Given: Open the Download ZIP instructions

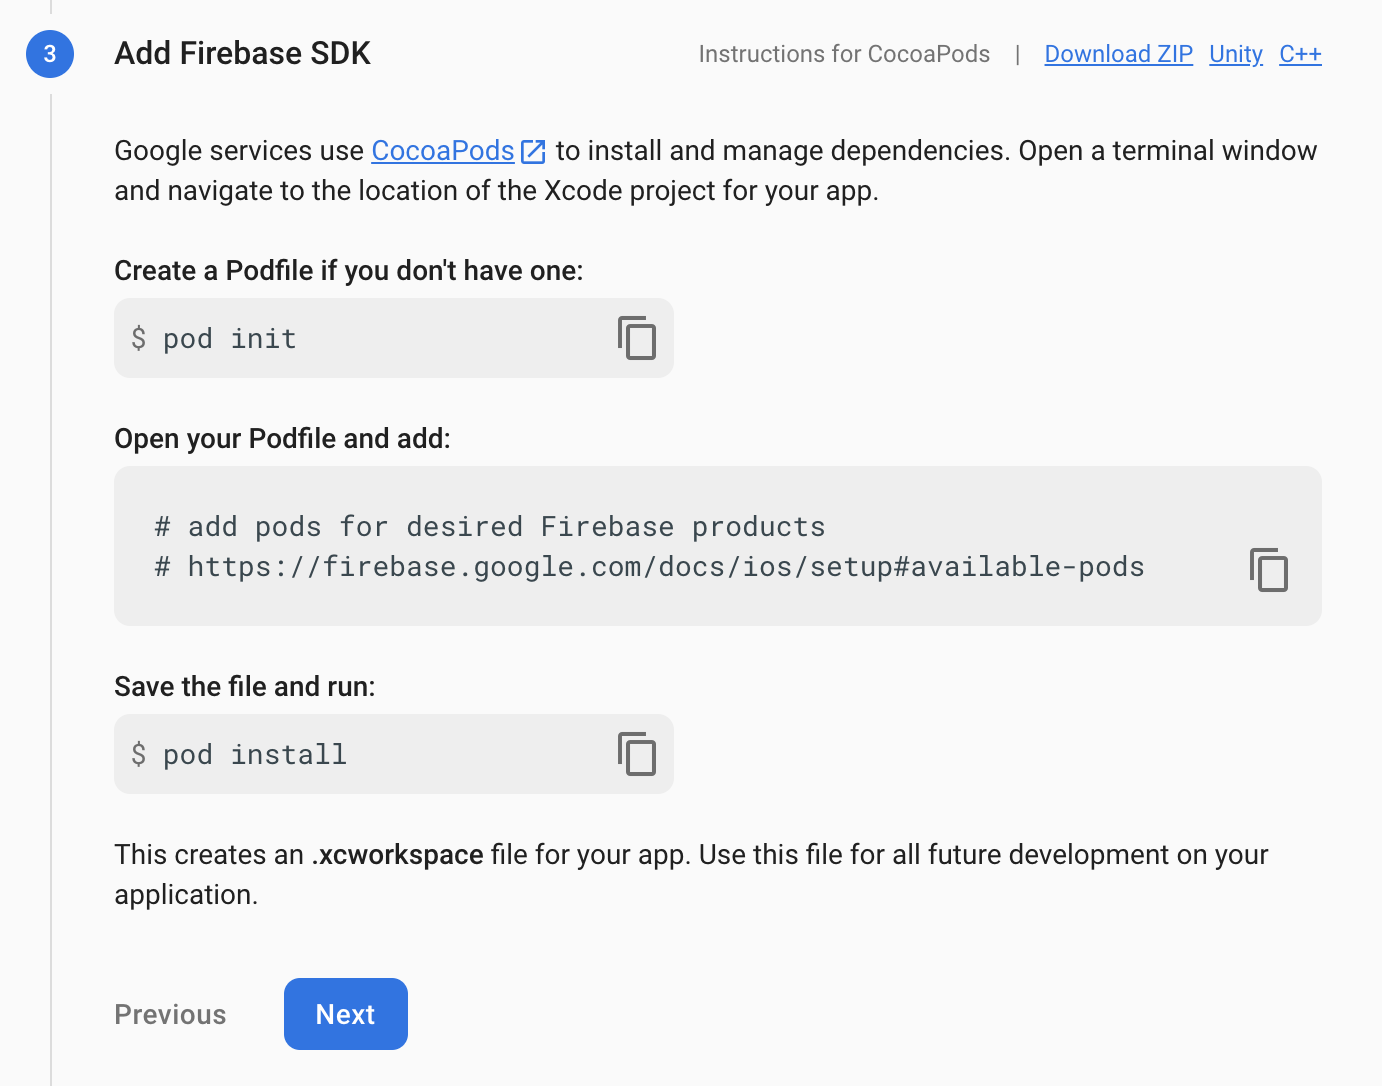Looking at the screenshot, I should point(1118,54).
